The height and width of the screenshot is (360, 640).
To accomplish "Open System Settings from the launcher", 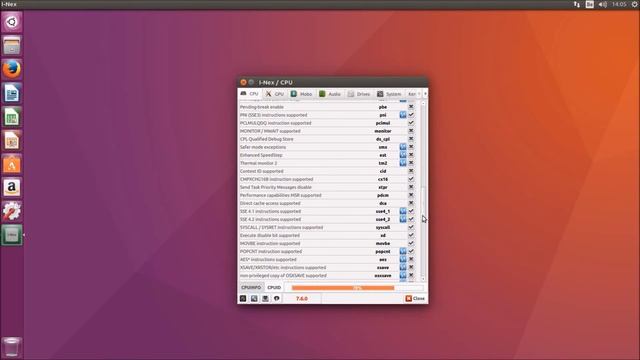I will (x=12, y=211).
